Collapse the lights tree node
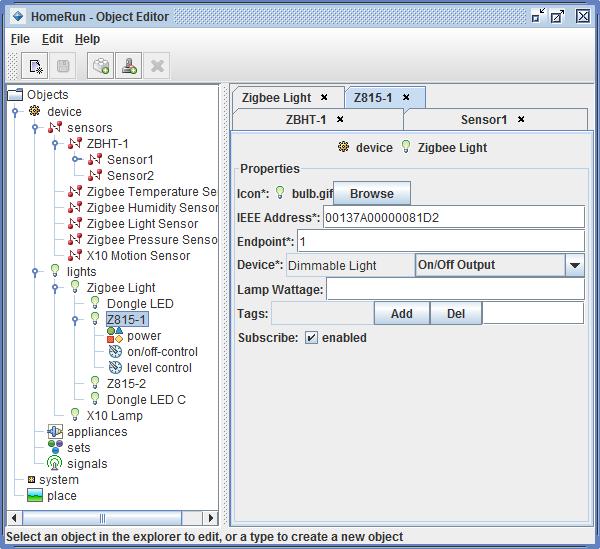Screen dimensions: 600x549 (x=35, y=272)
